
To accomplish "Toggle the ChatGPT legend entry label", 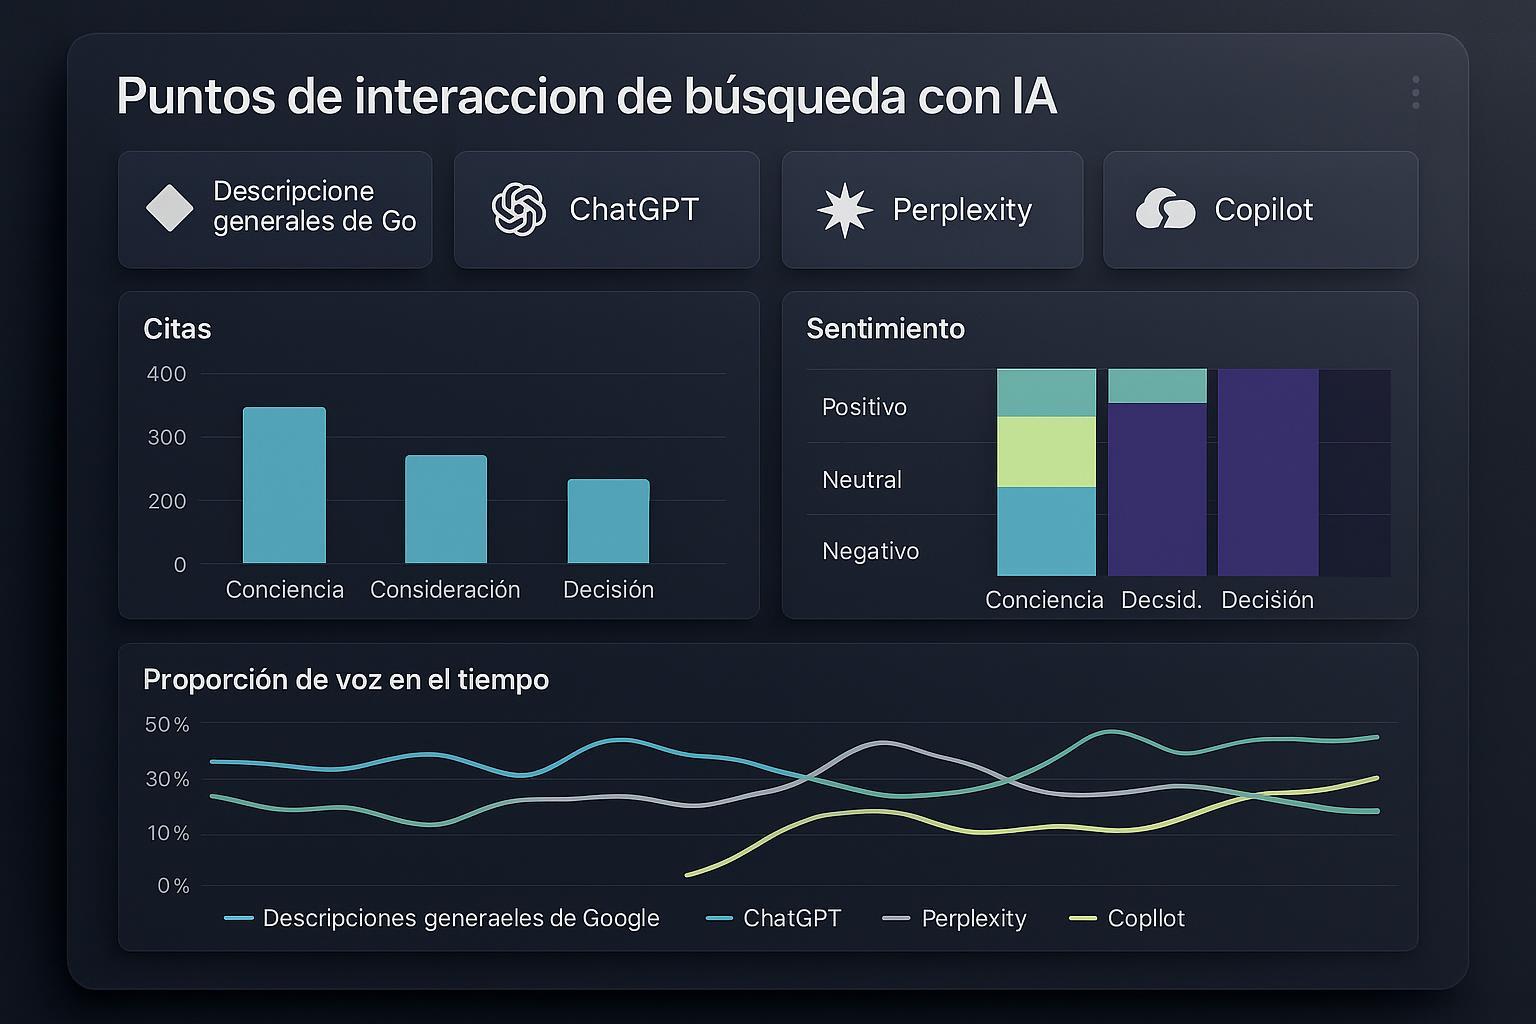I will [x=792, y=918].
